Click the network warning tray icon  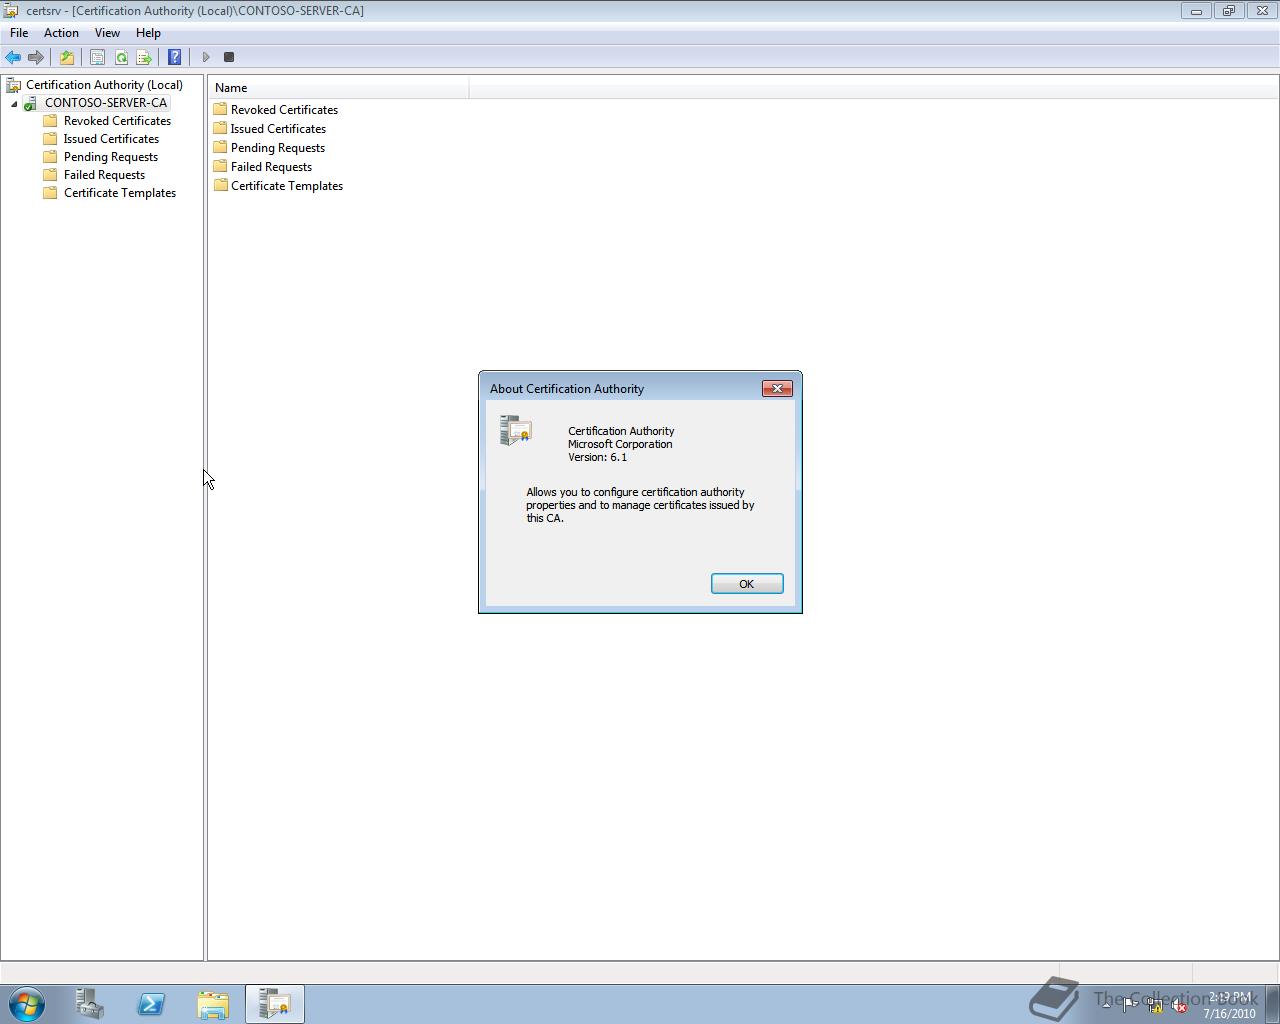coord(1155,1006)
